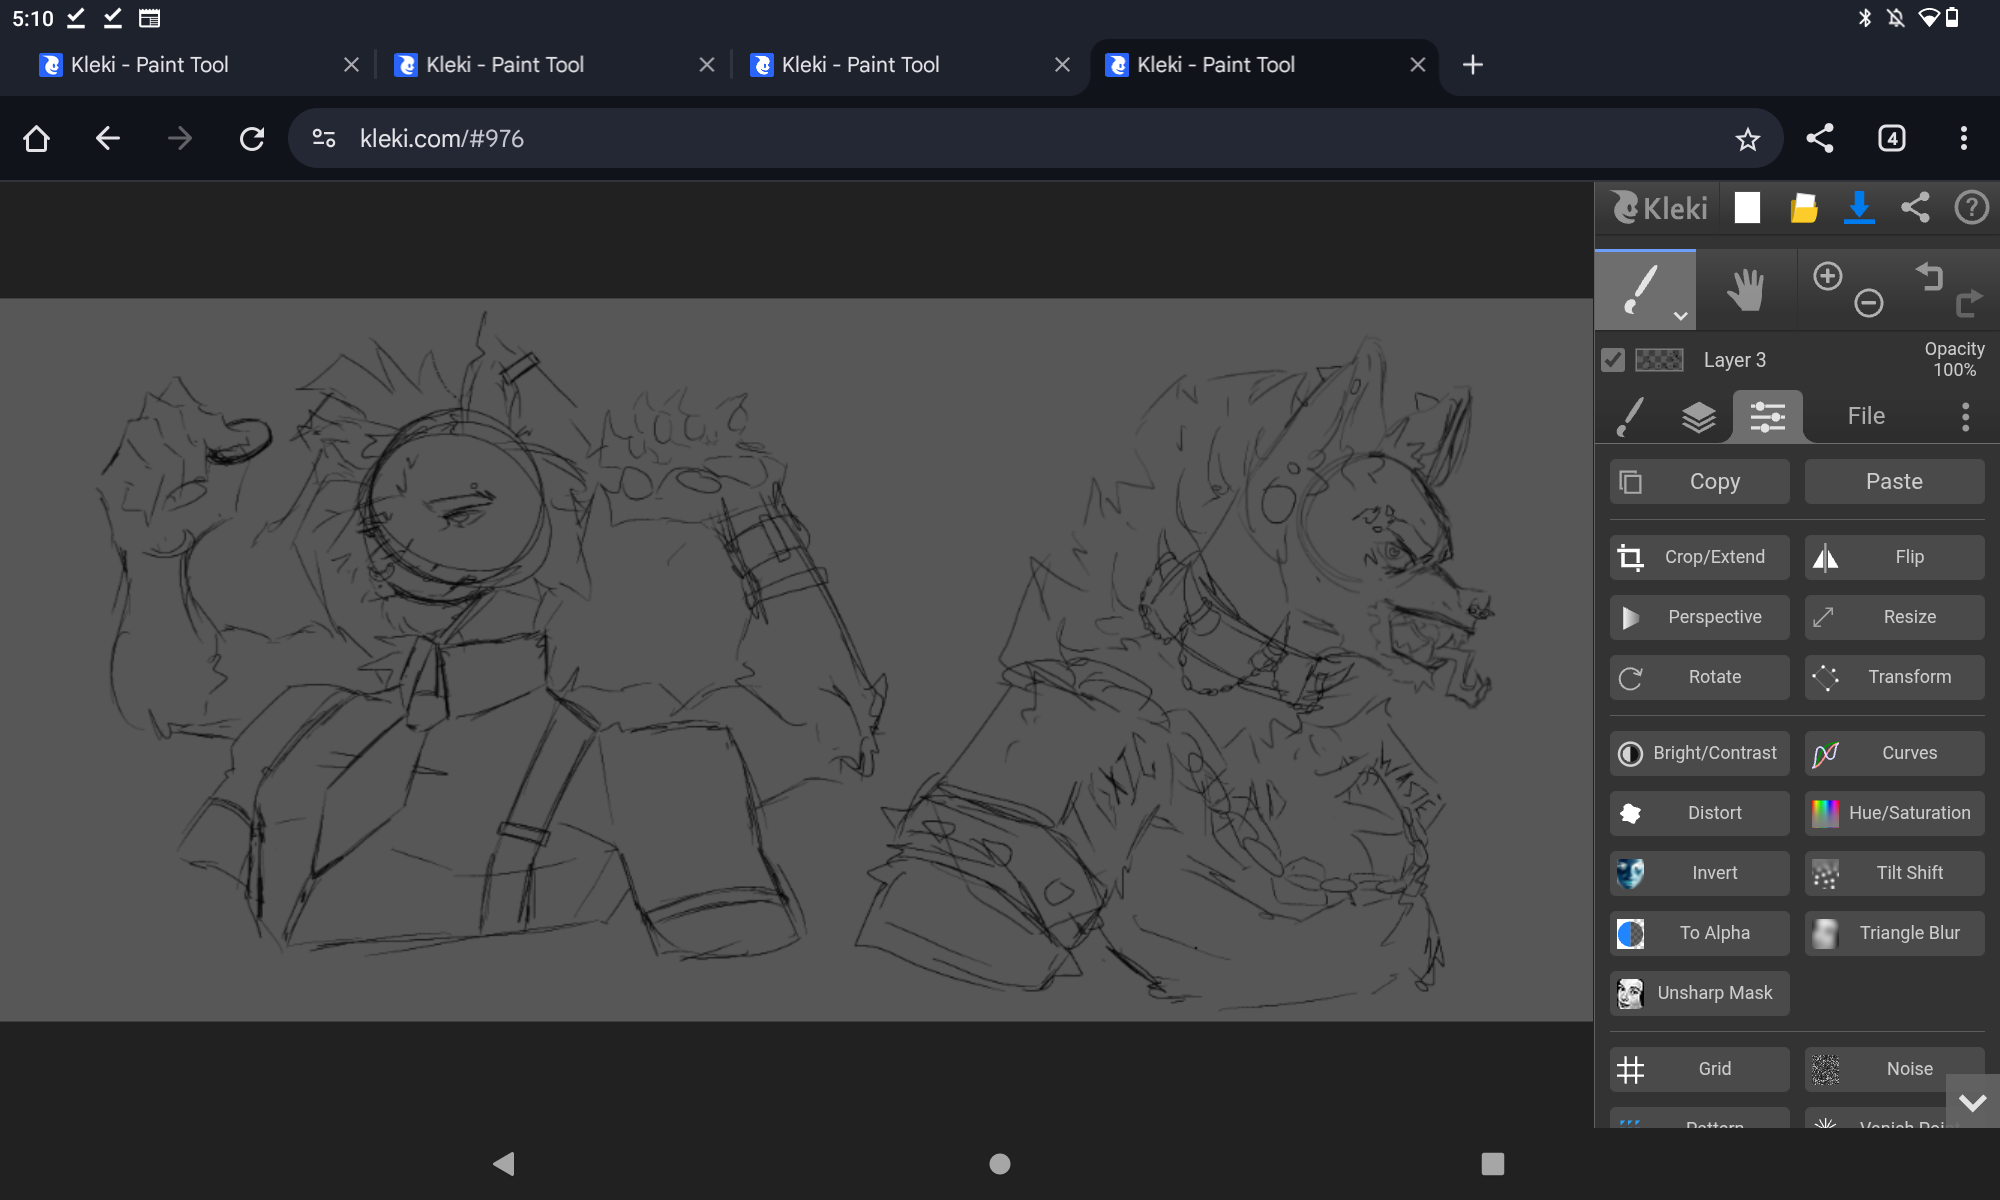Open Bright/Contrast adjustment

point(1700,753)
